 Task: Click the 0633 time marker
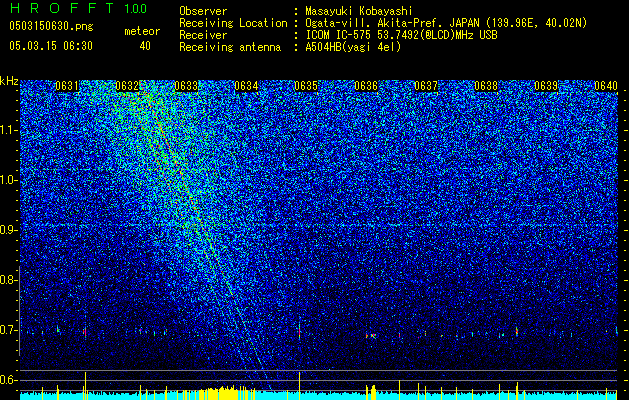(x=186, y=86)
